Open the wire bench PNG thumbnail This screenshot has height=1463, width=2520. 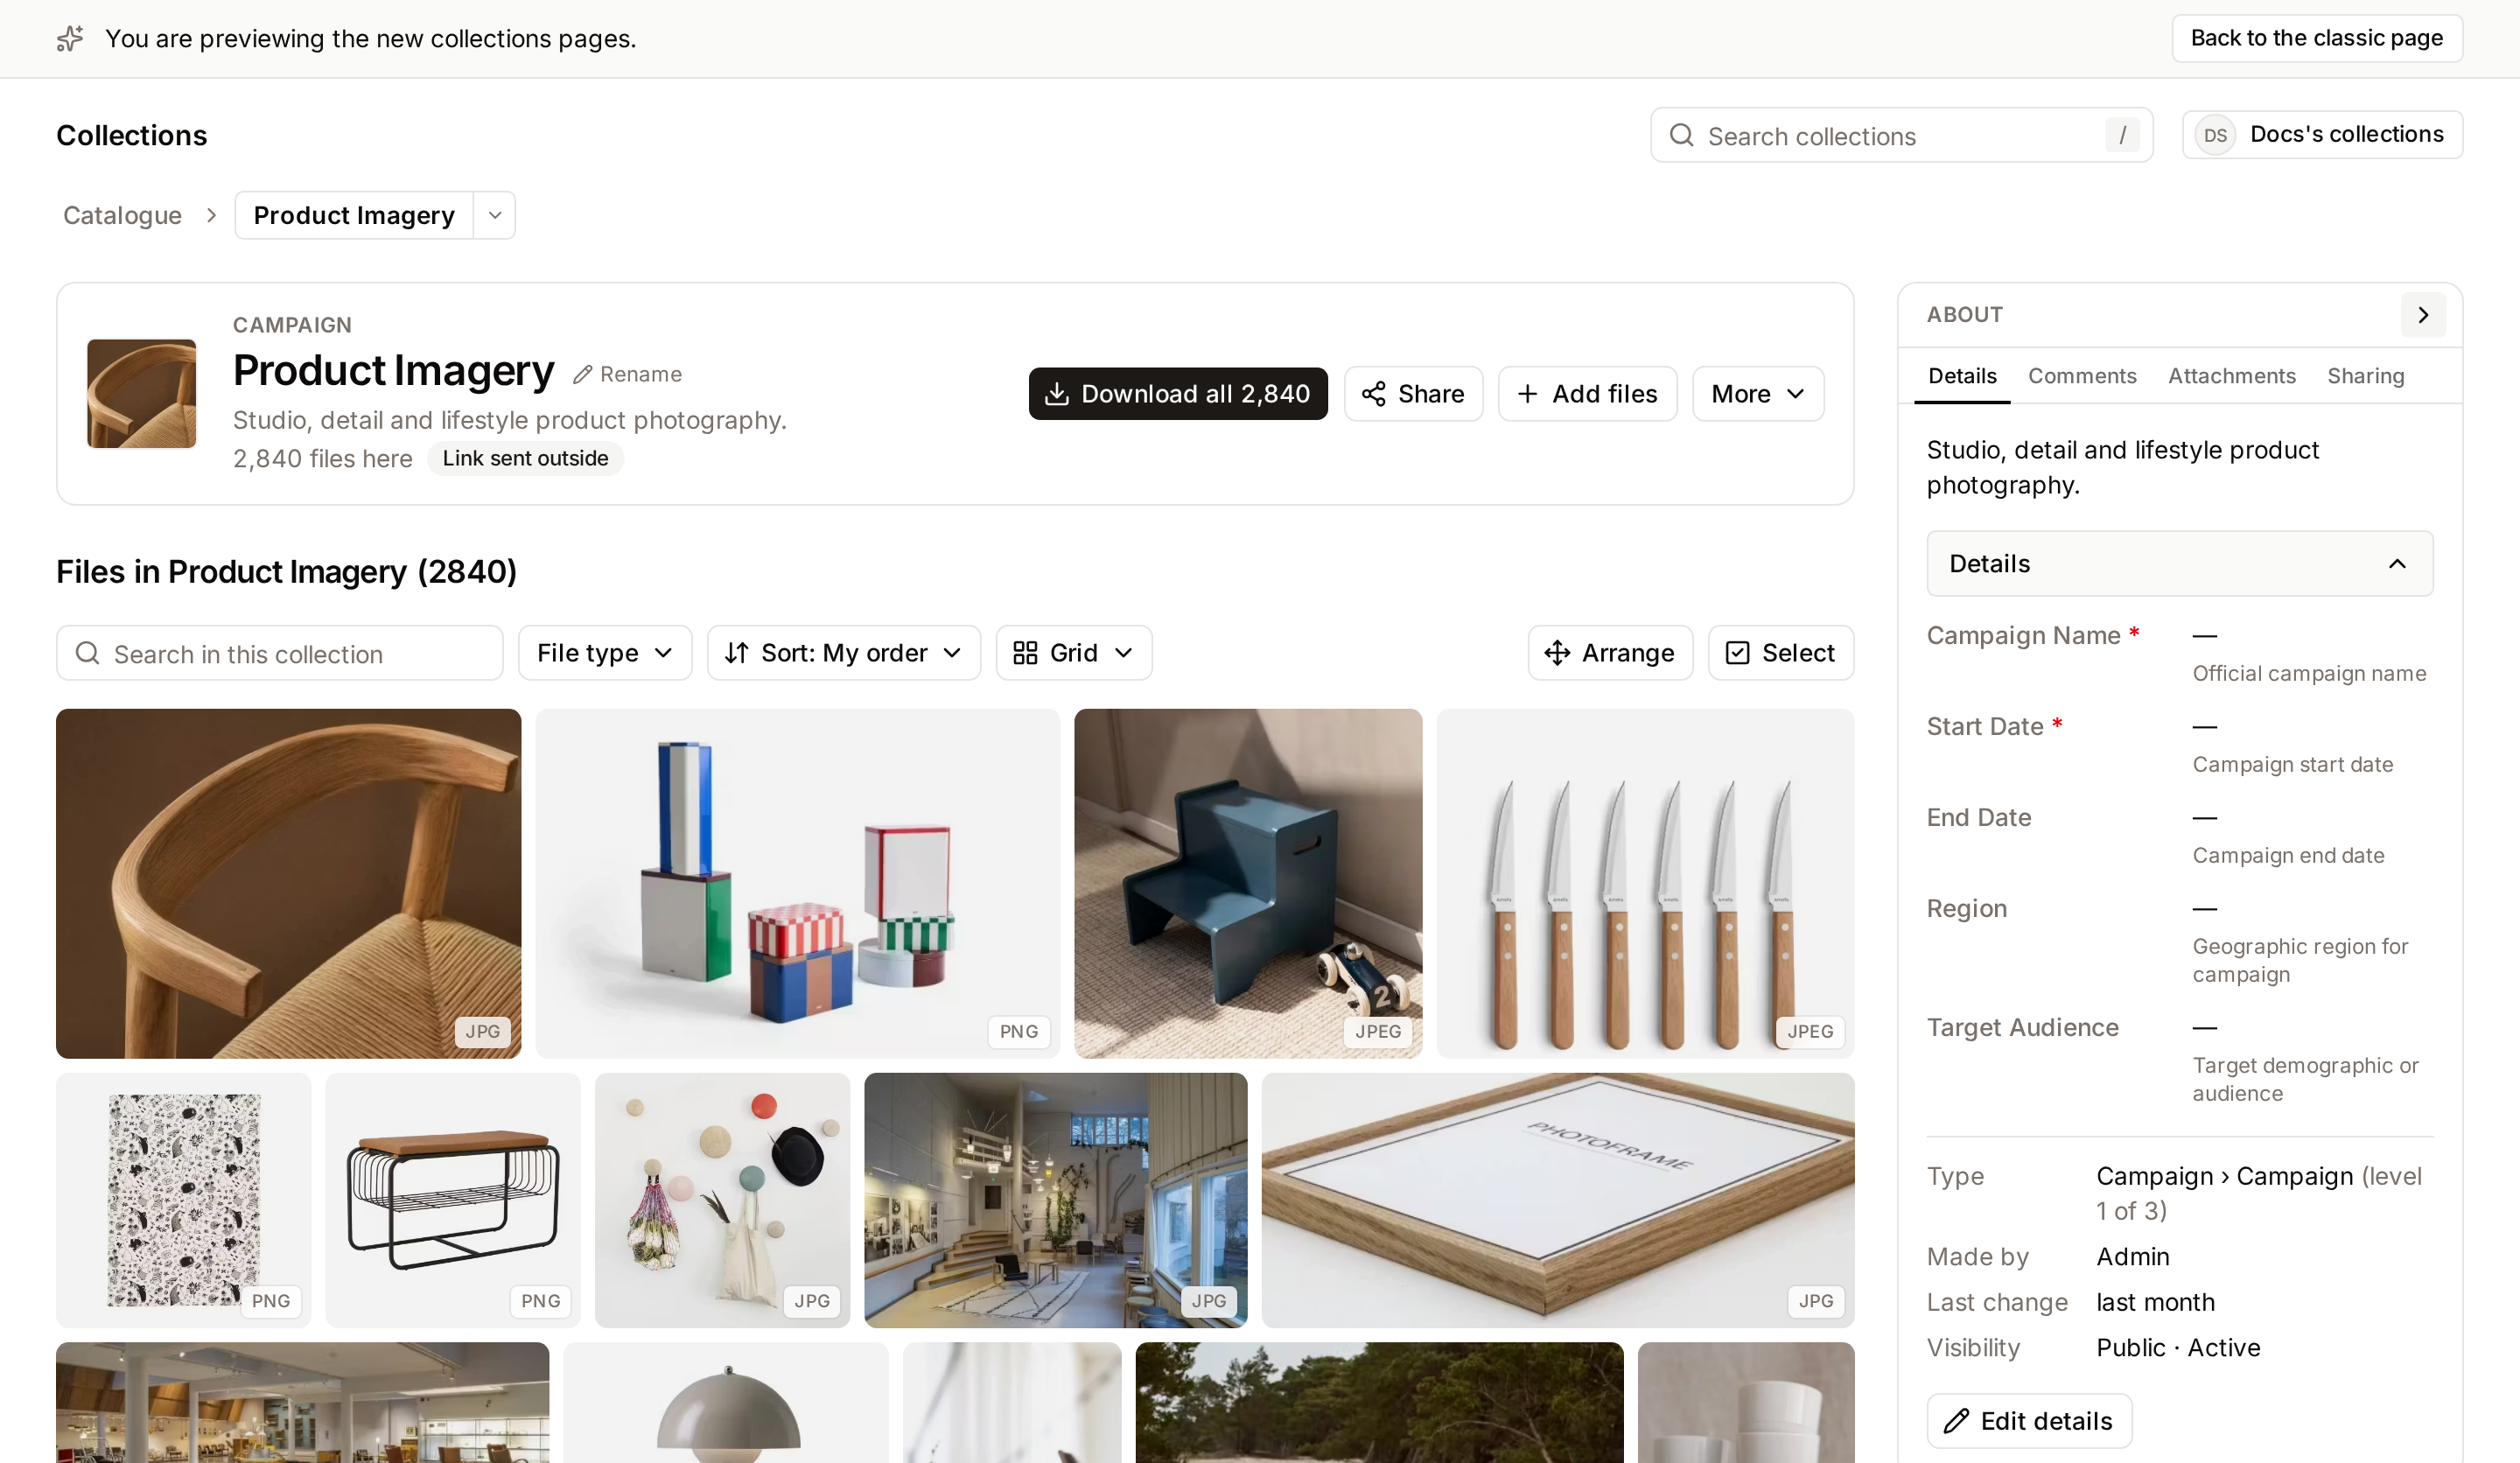452,1200
